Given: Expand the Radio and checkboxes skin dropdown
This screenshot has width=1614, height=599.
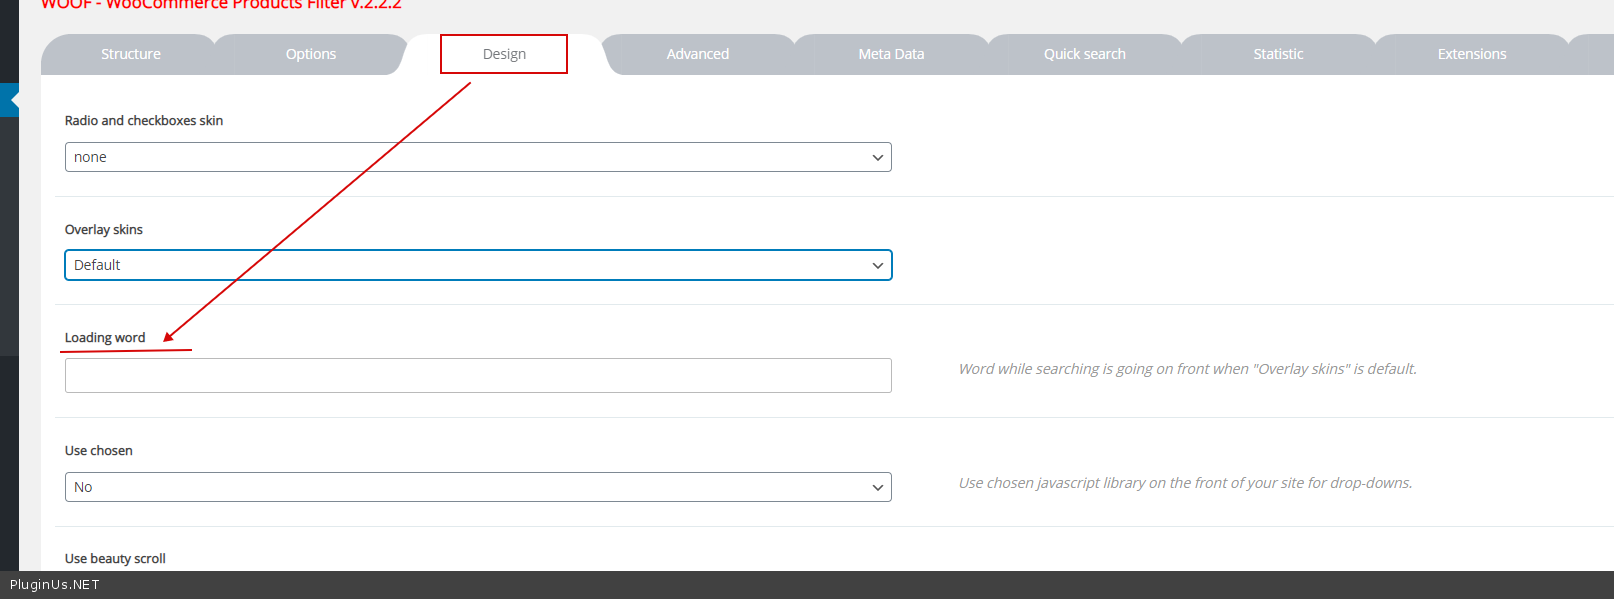Looking at the screenshot, I should [478, 157].
